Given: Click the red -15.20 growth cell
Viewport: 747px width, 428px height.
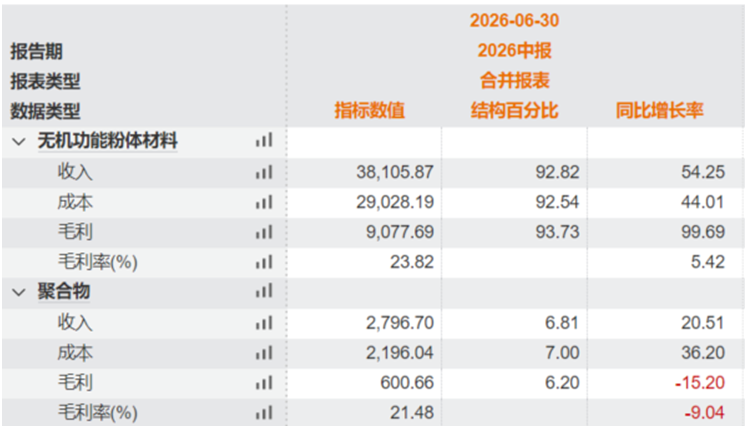Looking at the screenshot, I should tap(666, 383).
